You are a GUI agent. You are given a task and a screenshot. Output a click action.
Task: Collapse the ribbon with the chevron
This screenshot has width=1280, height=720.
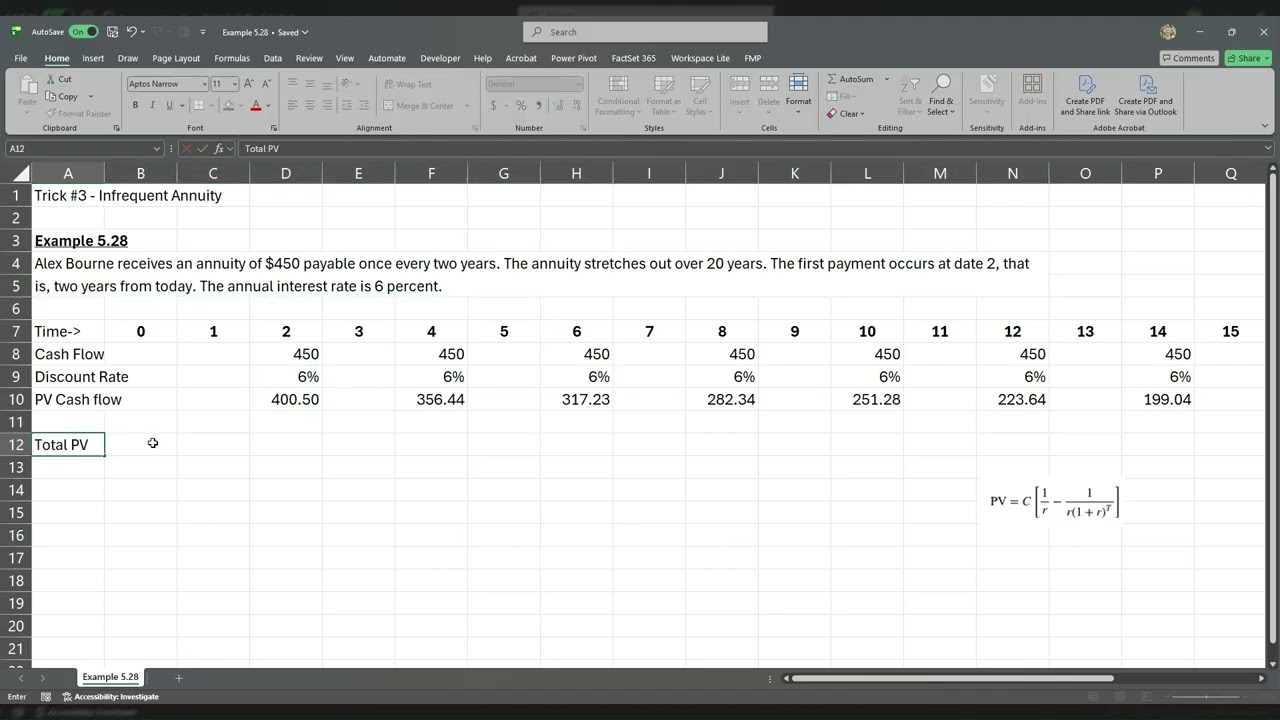pyautogui.click(x=1266, y=127)
